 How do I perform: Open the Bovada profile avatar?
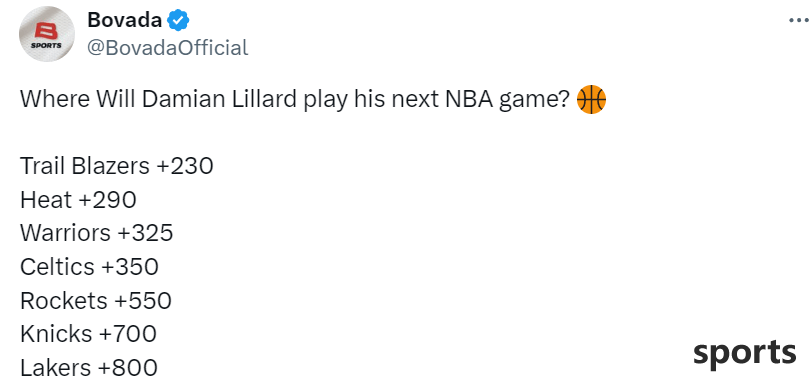point(47,34)
